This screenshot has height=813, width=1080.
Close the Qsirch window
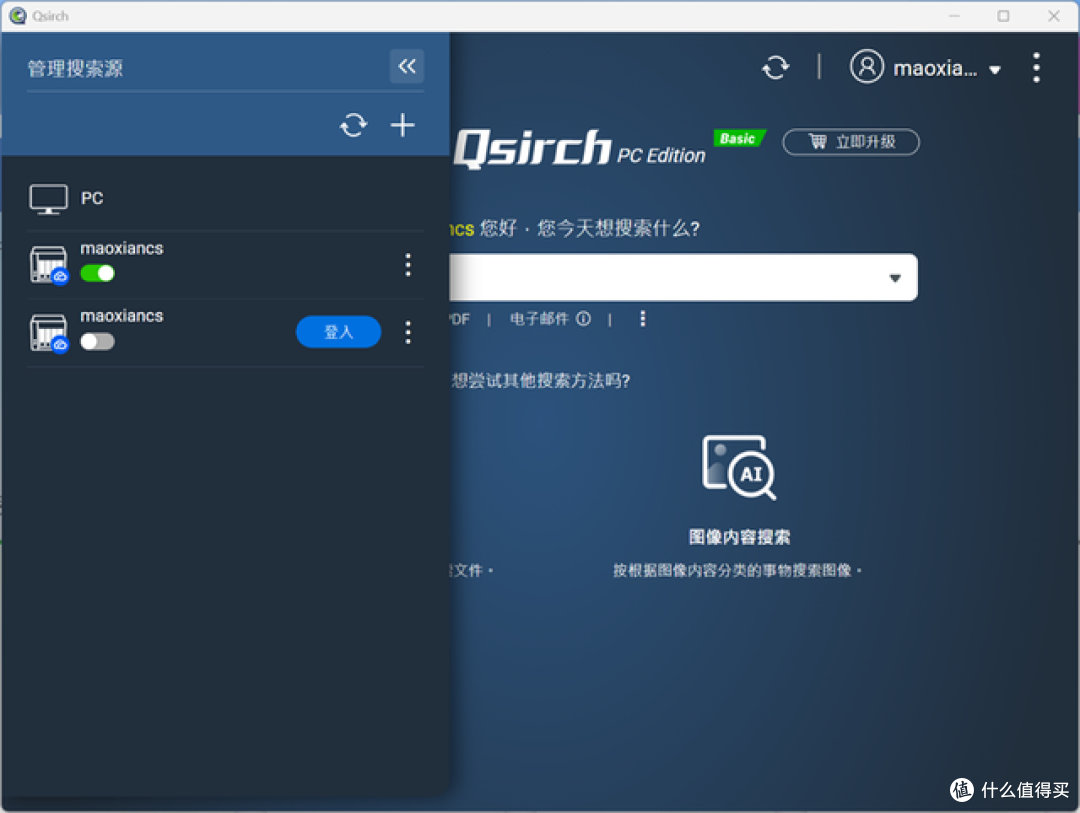pos(1054,16)
